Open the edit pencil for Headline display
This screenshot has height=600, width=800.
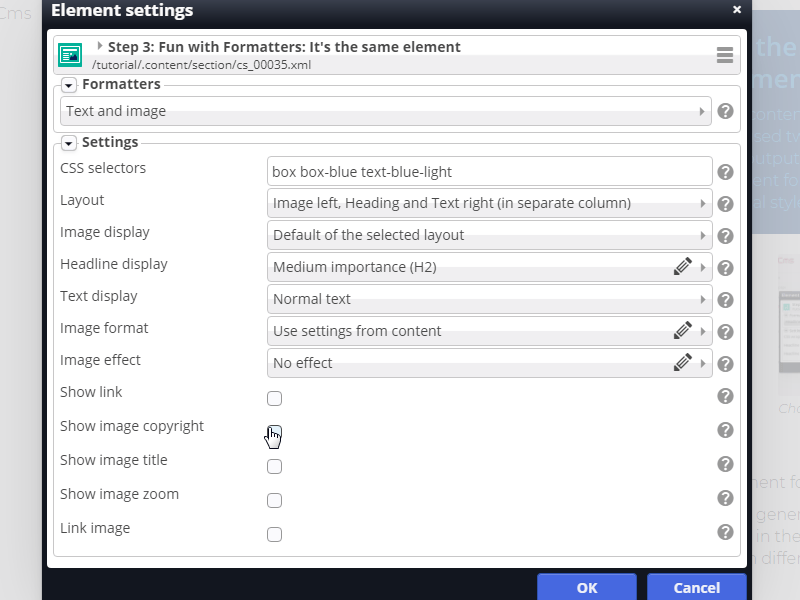click(683, 267)
